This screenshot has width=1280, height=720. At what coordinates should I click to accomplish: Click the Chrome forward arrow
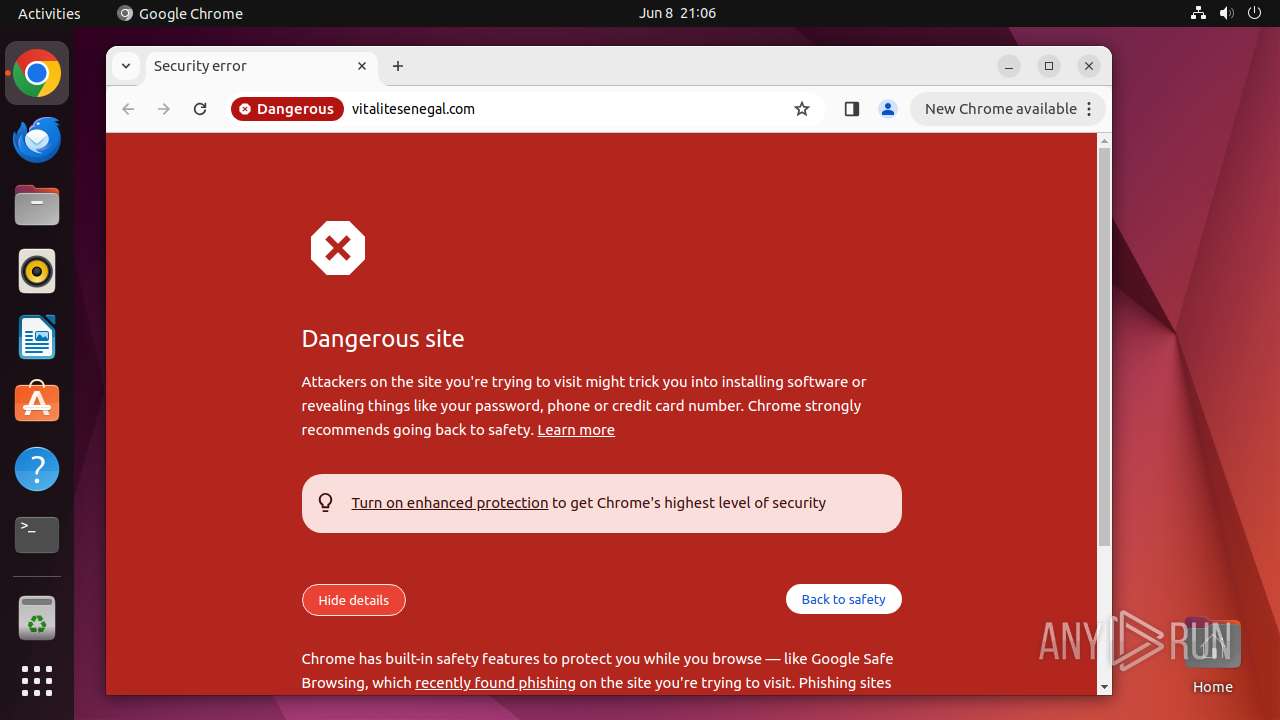click(164, 109)
